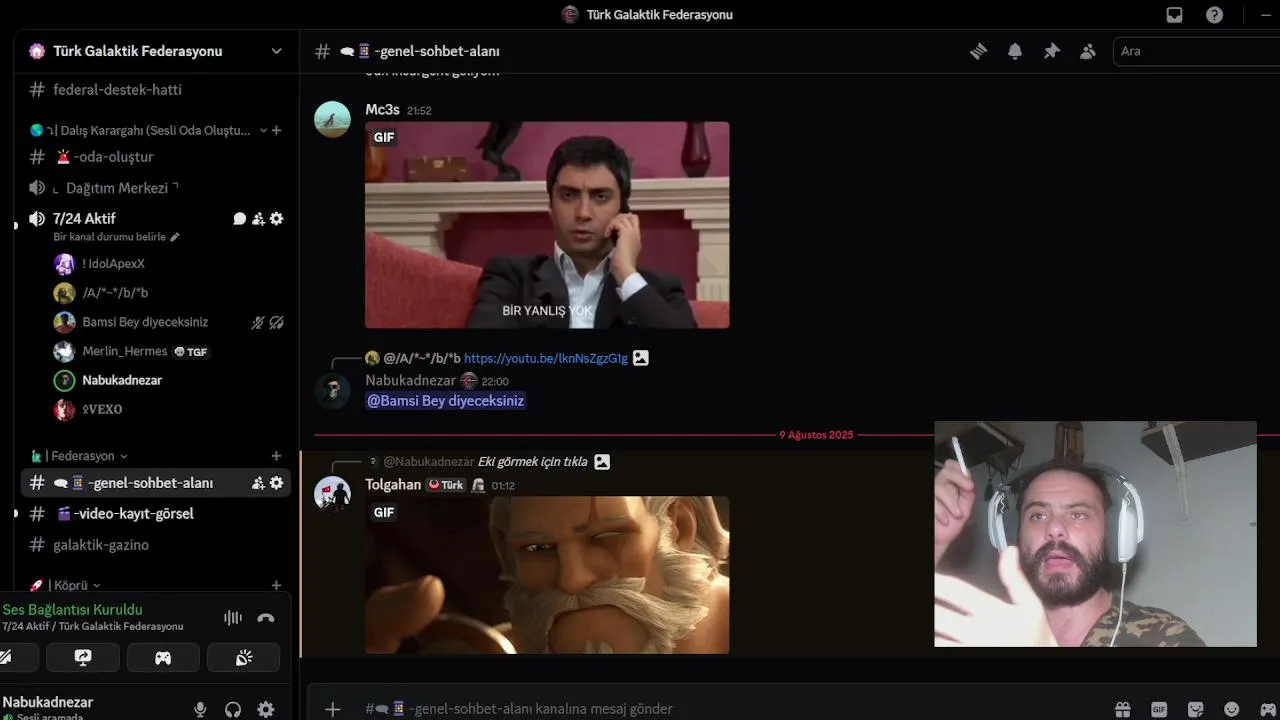The height and width of the screenshot is (720, 1280).
Task: Show pinned messages pin icon
Action: point(1051,51)
